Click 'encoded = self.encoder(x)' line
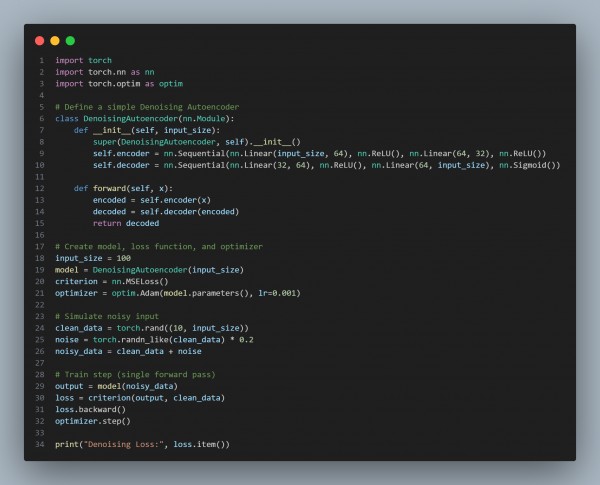 click(152, 200)
